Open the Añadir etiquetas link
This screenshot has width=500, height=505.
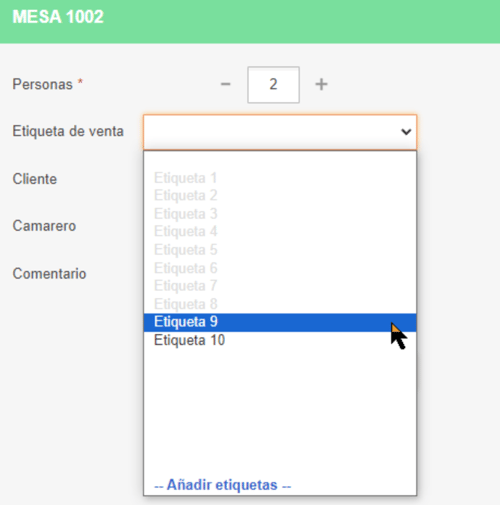[x=223, y=485]
